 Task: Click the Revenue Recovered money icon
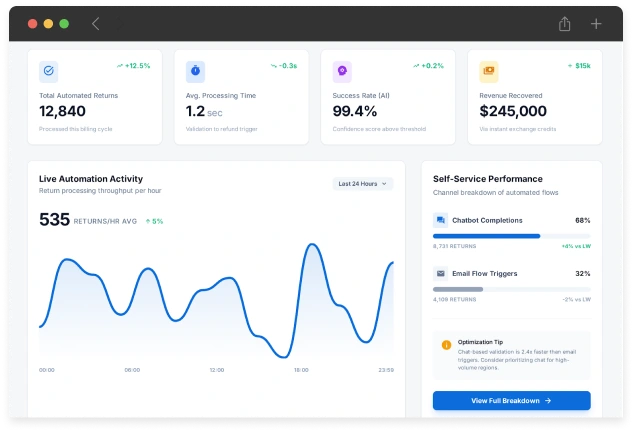coord(489,71)
